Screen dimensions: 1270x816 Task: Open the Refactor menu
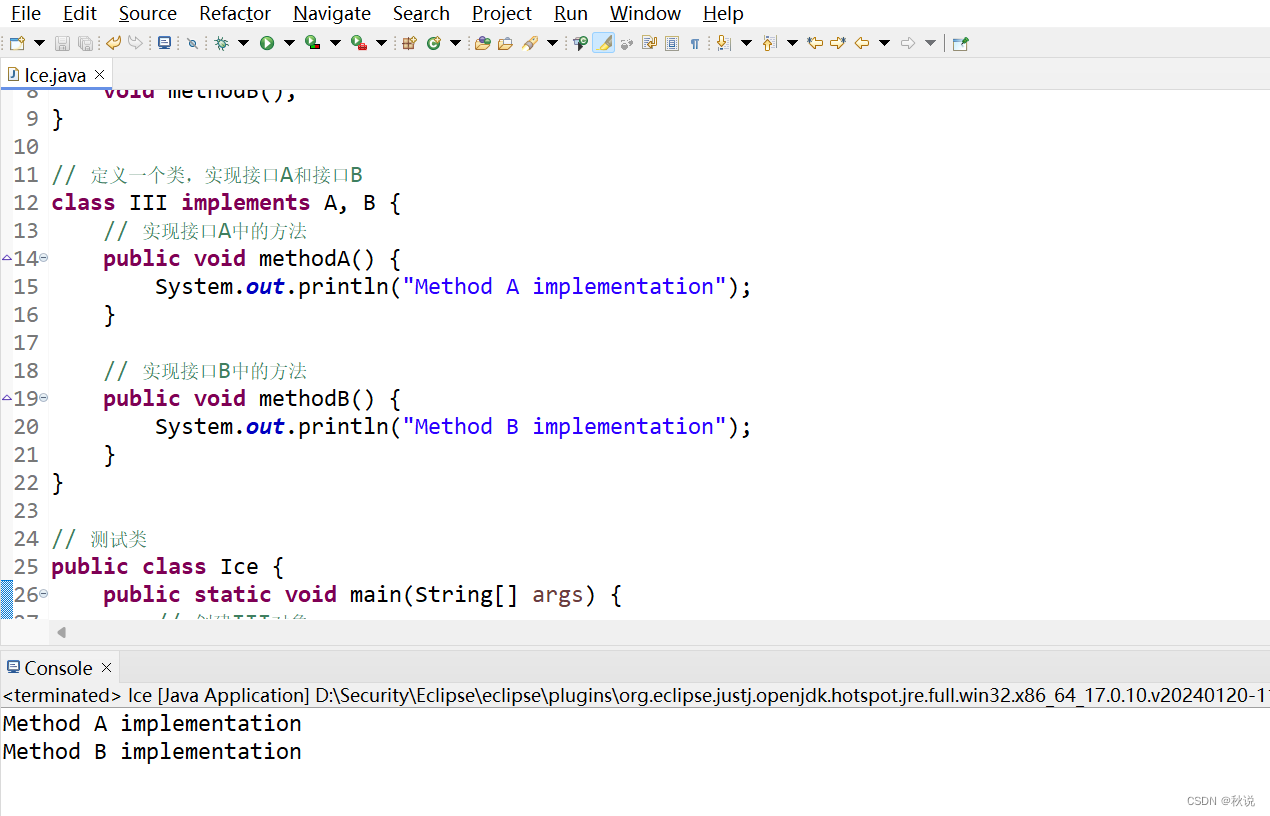click(235, 13)
